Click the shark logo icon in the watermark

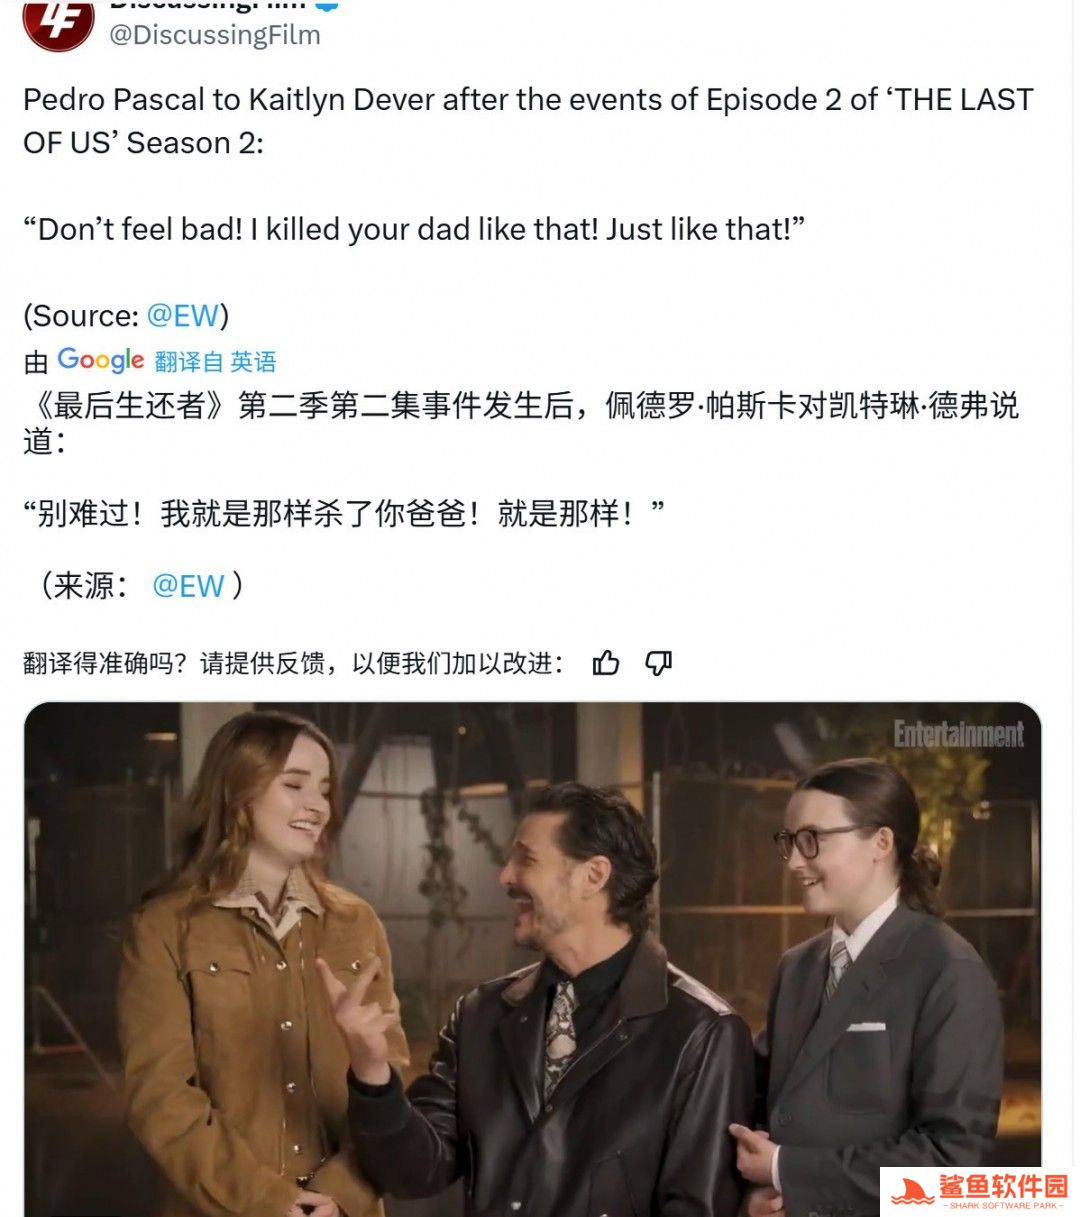(912, 1191)
